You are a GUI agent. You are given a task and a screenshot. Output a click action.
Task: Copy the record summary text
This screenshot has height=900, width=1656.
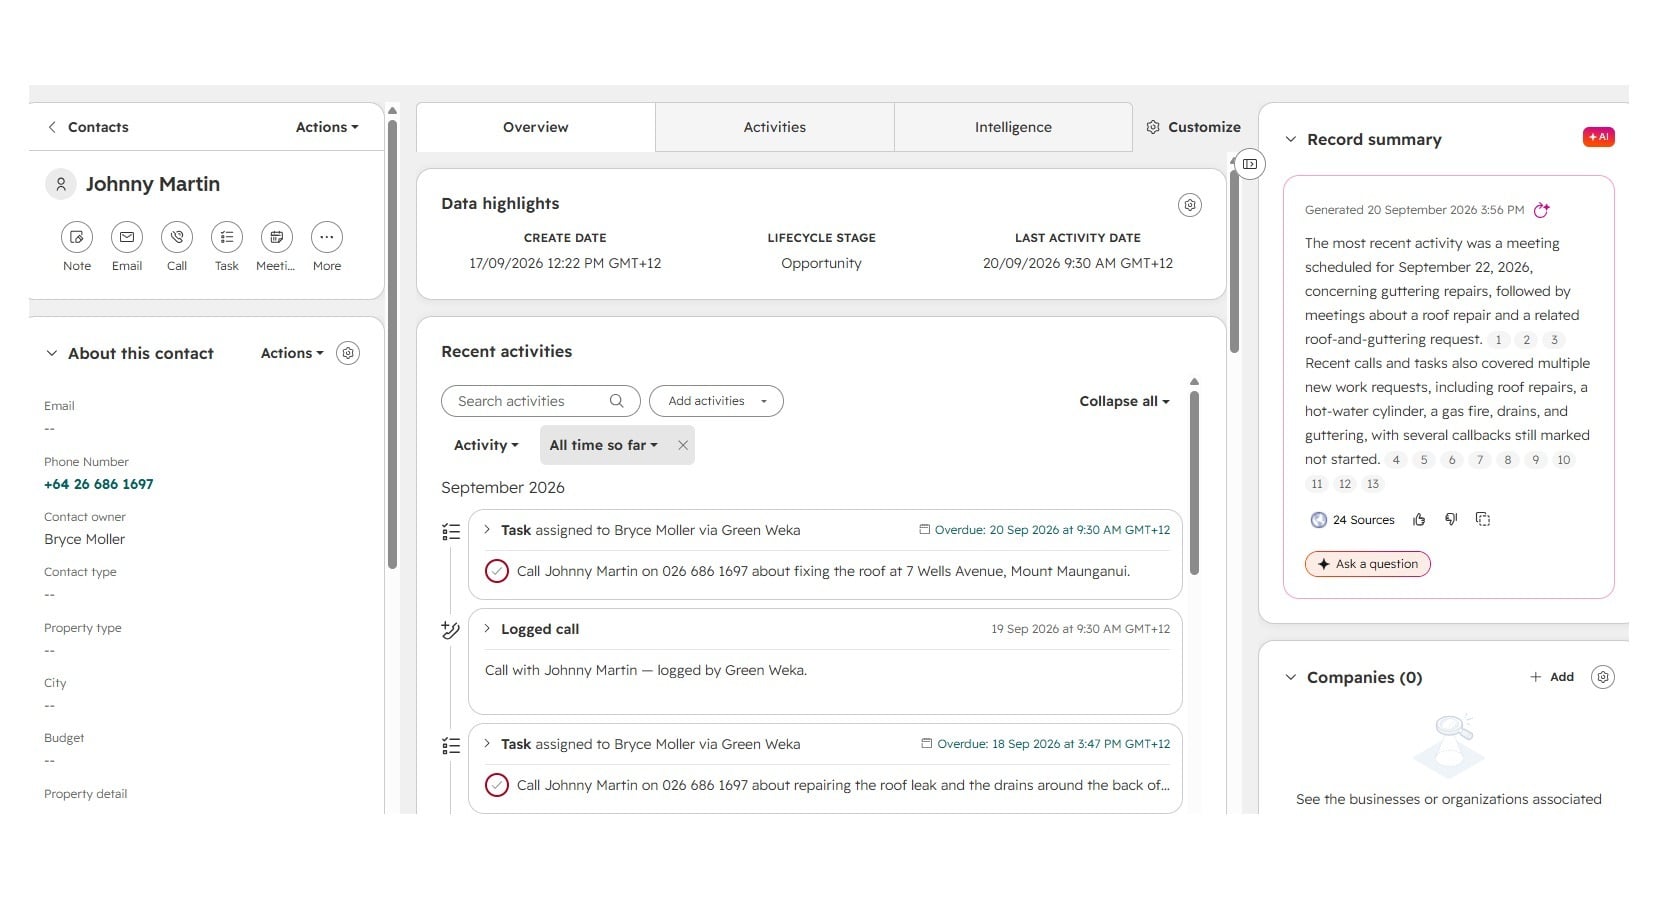point(1483,519)
